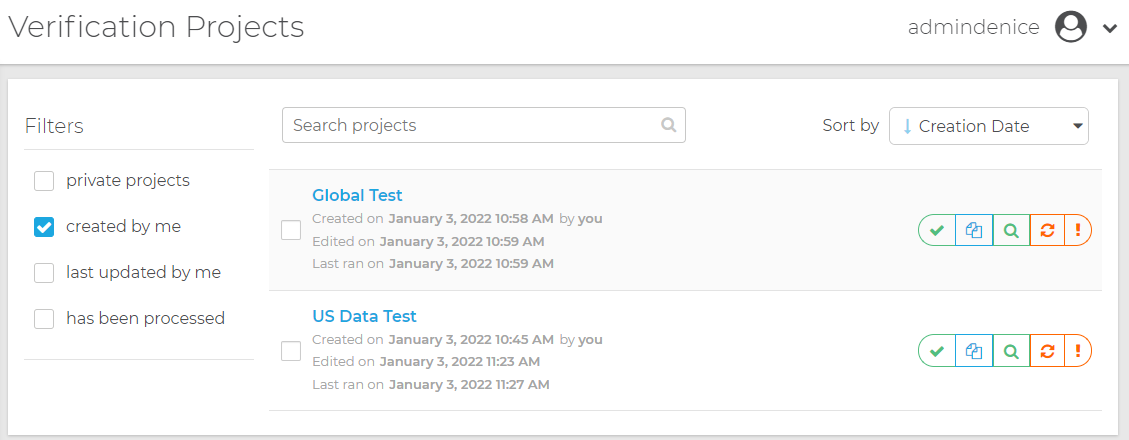Click the copy icon for US Data Test
The image size is (1129, 440).
(x=974, y=351)
